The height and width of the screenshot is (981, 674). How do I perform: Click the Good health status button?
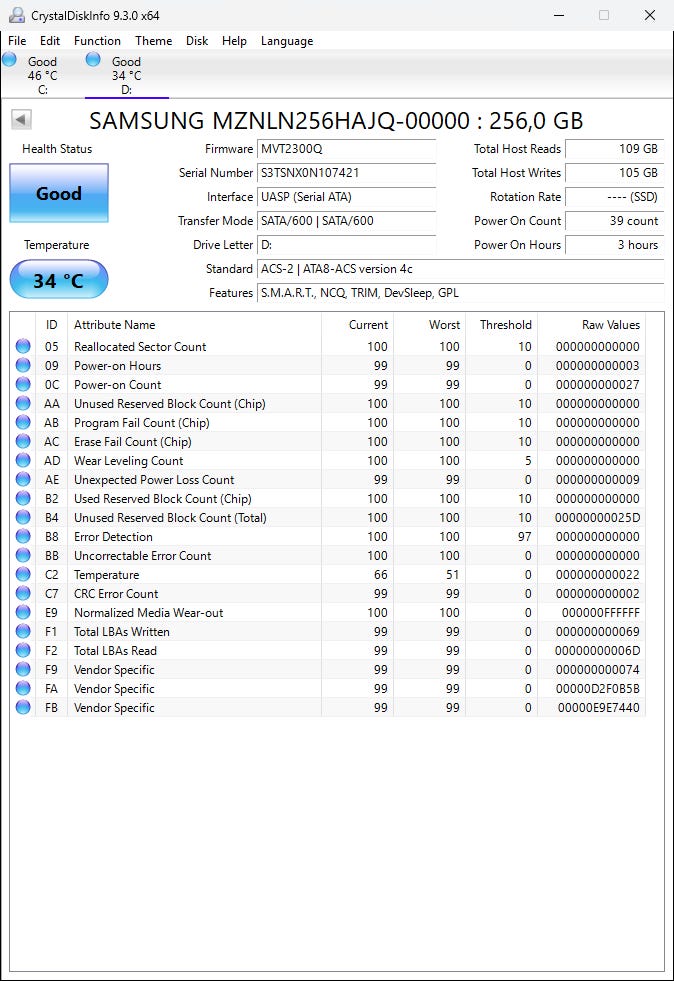59,193
